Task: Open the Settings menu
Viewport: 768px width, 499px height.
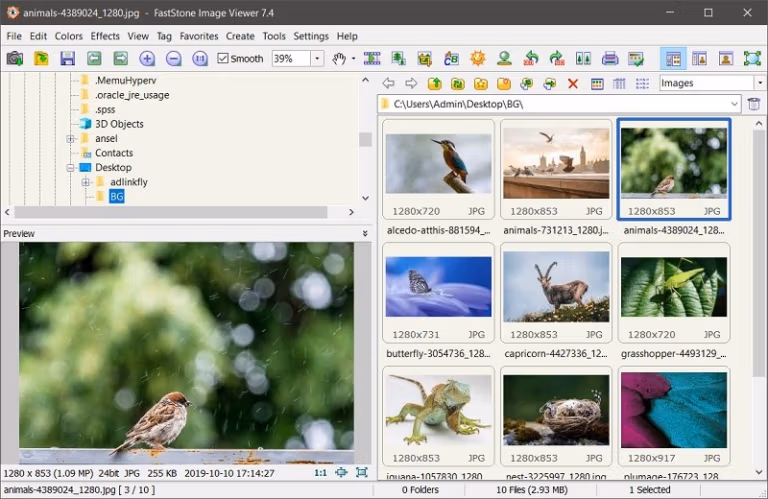Action: tap(311, 36)
